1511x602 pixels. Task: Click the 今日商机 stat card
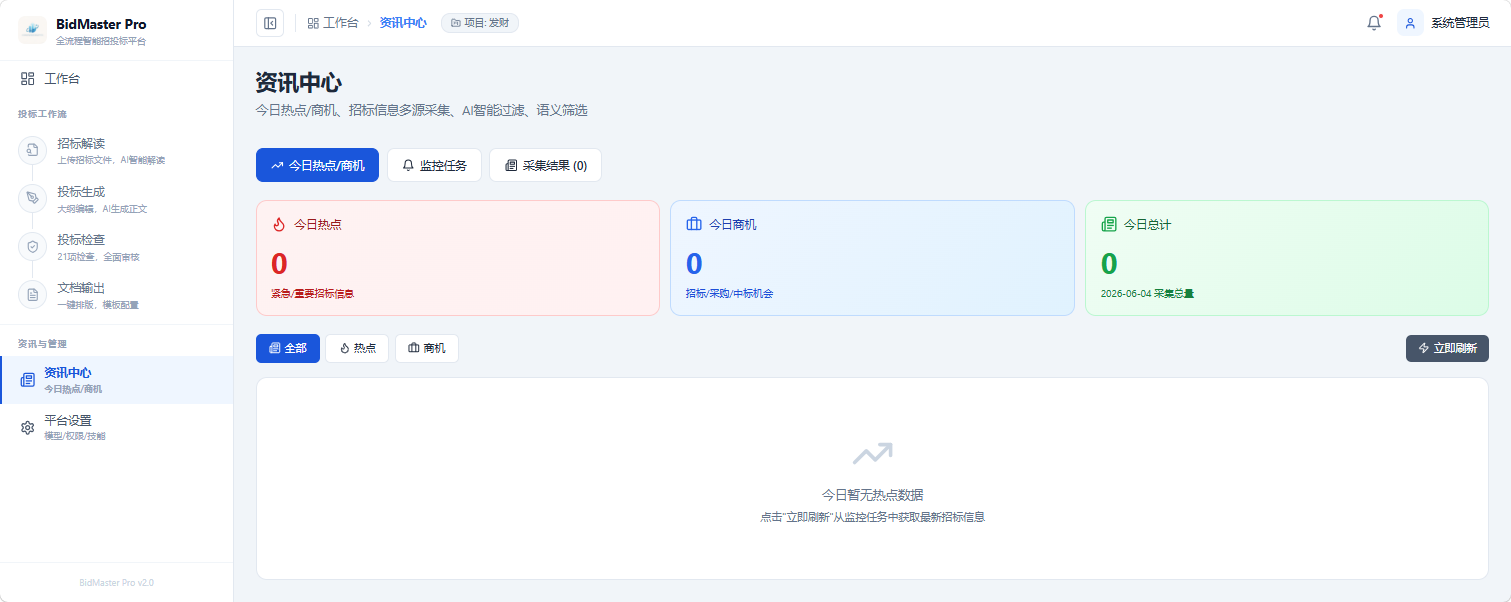[x=872, y=258]
